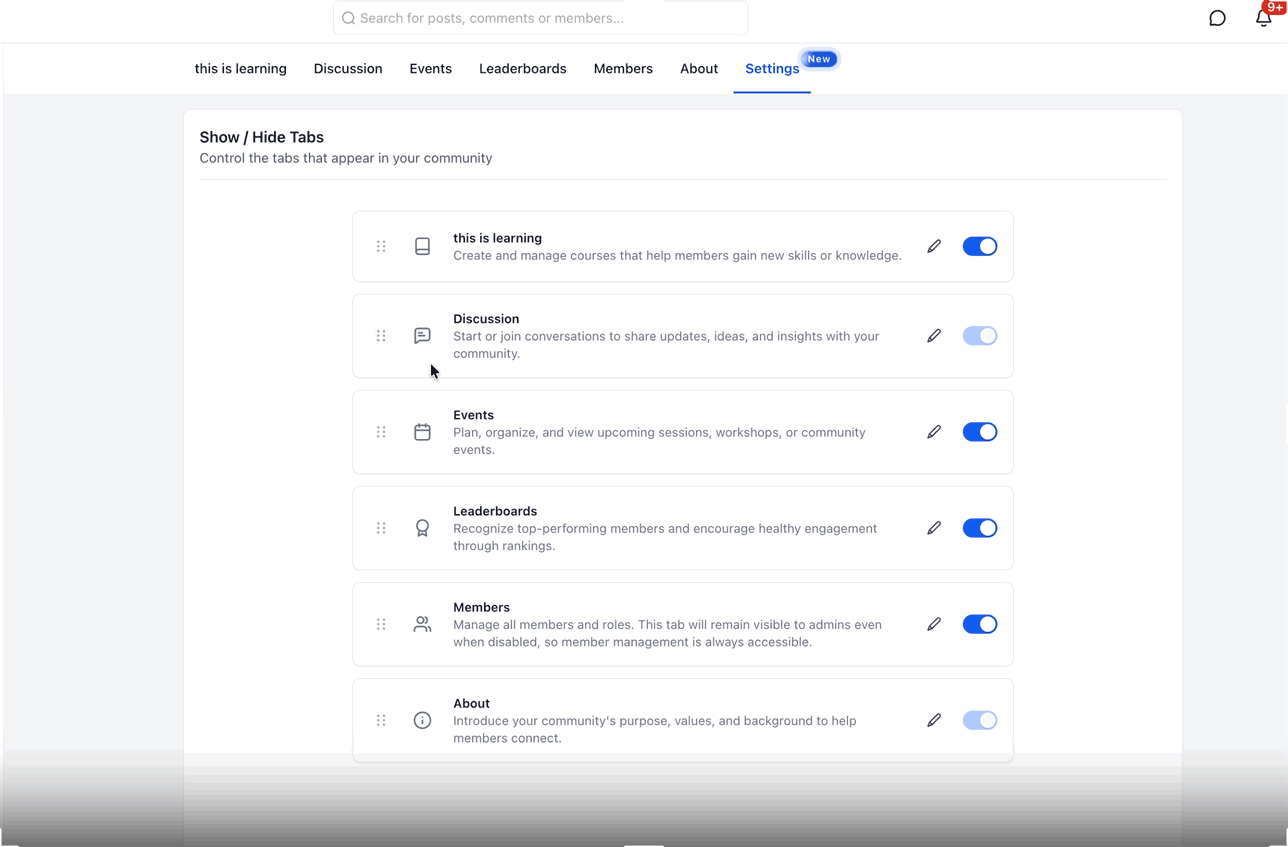
Task: Click the search magnifier icon
Action: (348, 18)
